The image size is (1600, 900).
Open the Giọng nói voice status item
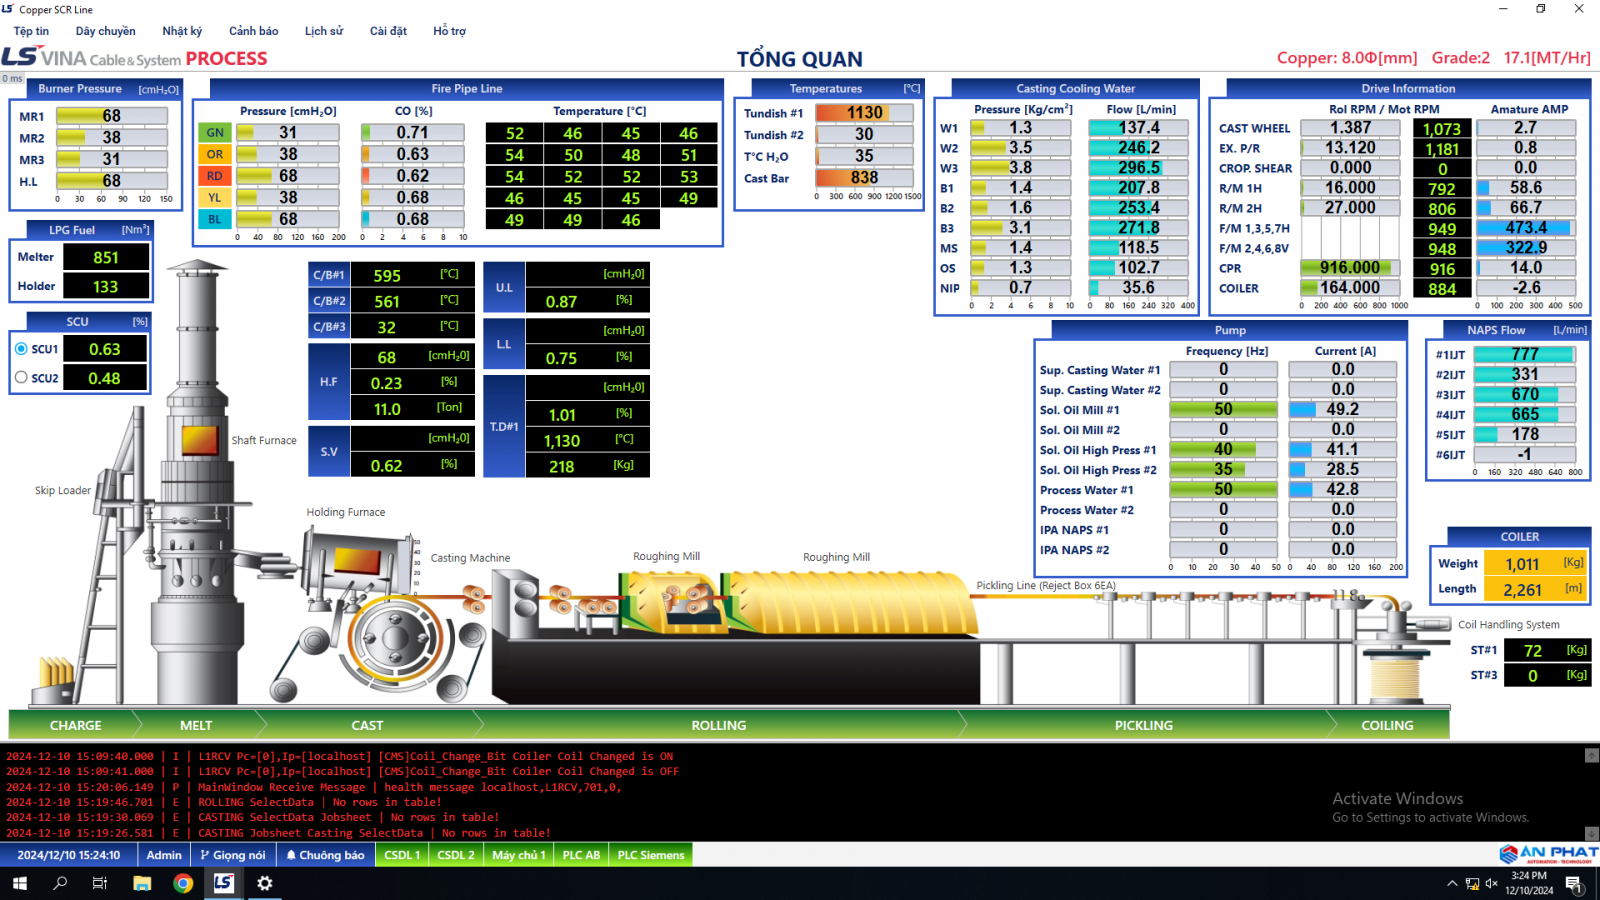pyautogui.click(x=232, y=855)
